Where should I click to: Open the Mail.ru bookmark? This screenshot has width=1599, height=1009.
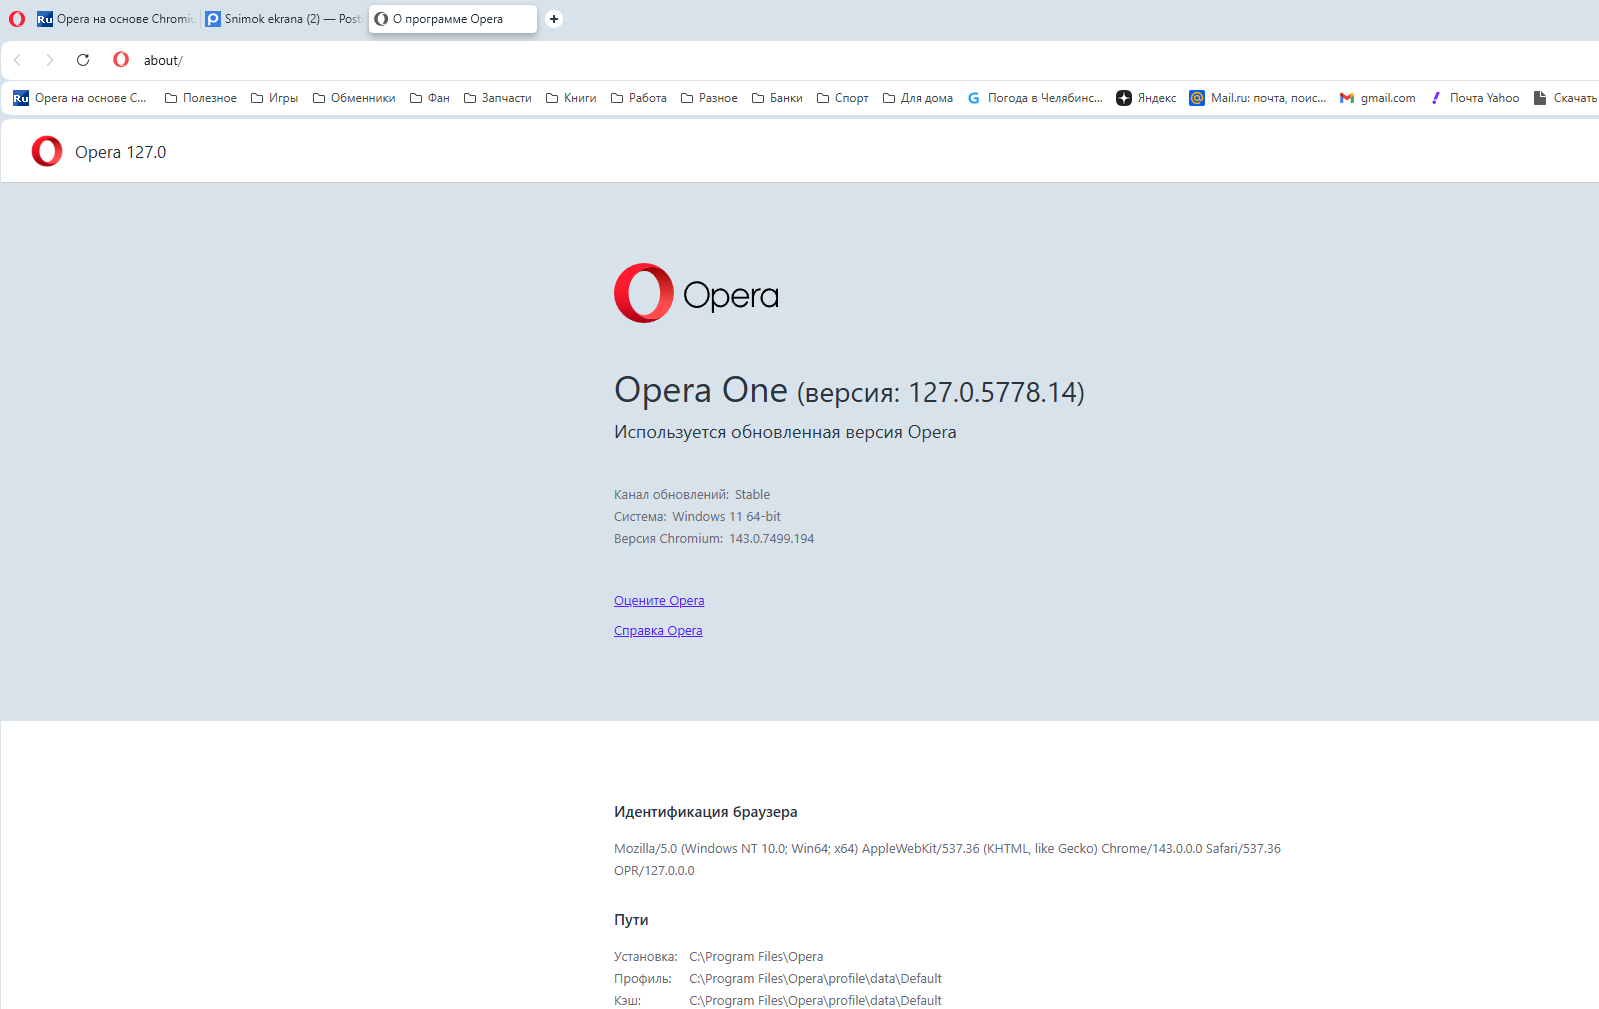(x=1257, y=98)
